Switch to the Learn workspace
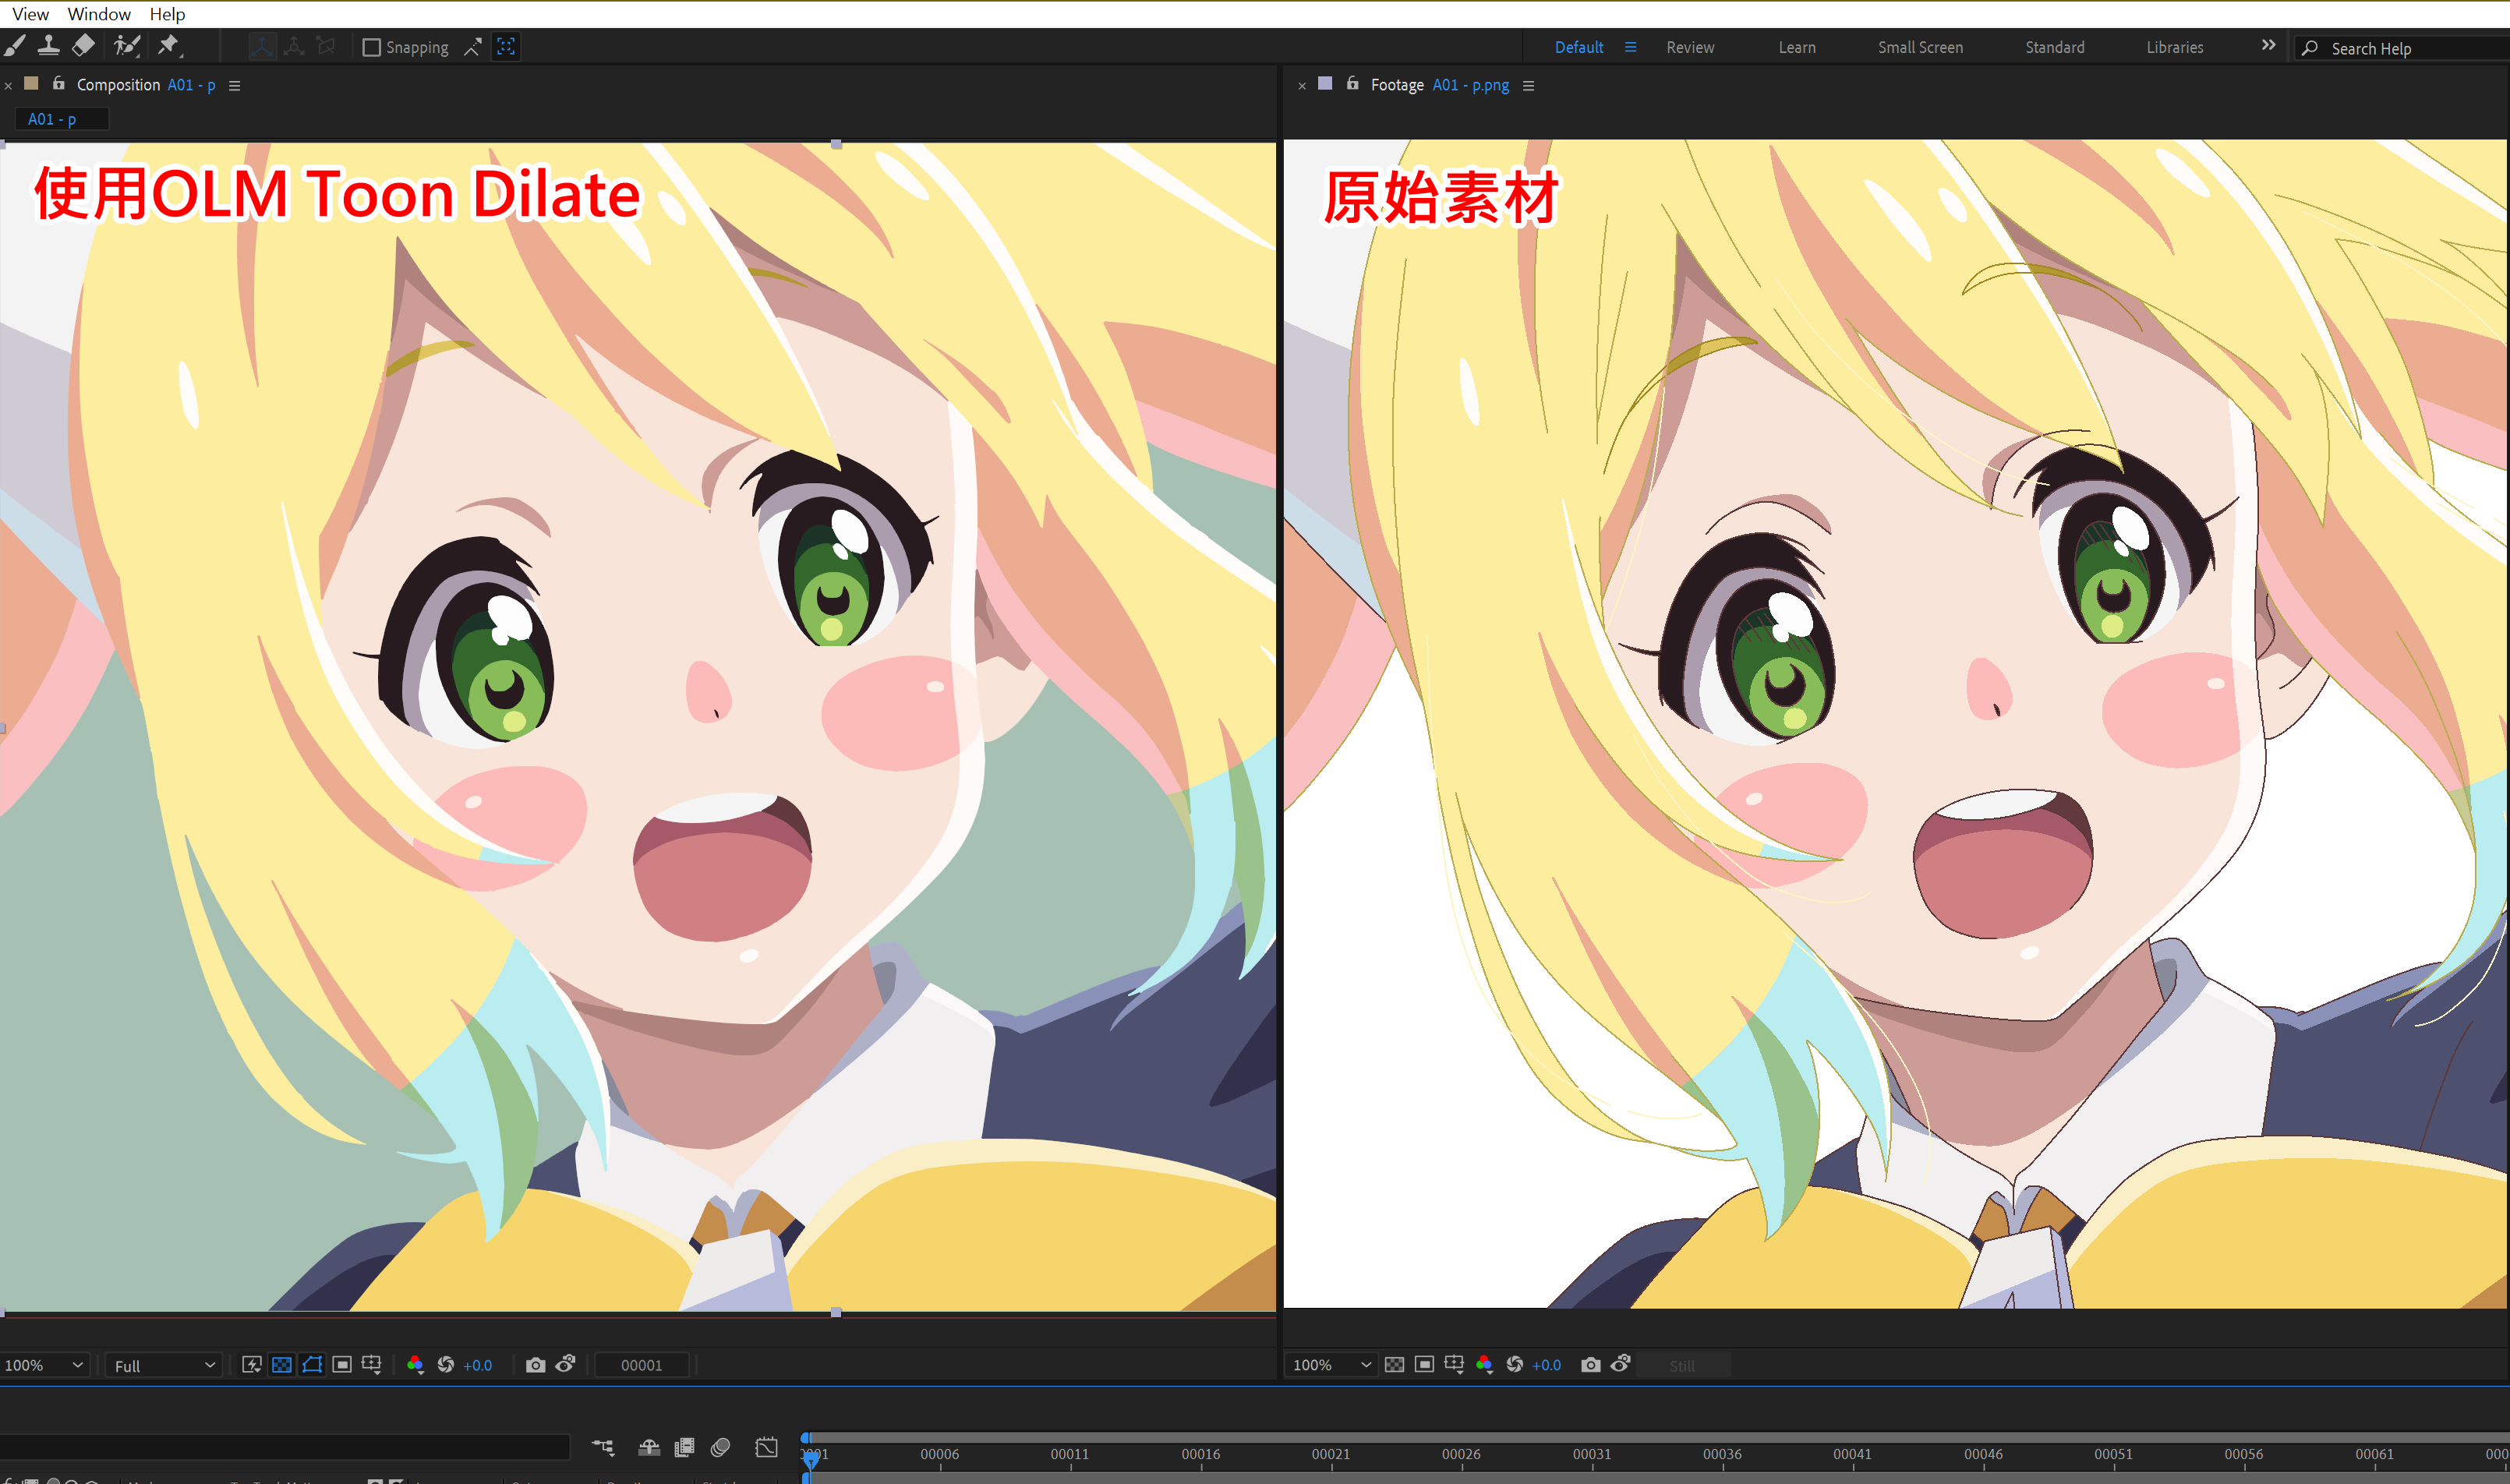 point(1797,47)
